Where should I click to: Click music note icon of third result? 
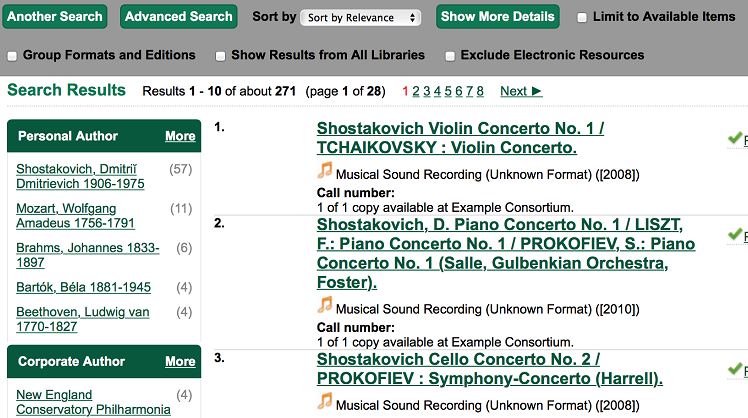325,401
